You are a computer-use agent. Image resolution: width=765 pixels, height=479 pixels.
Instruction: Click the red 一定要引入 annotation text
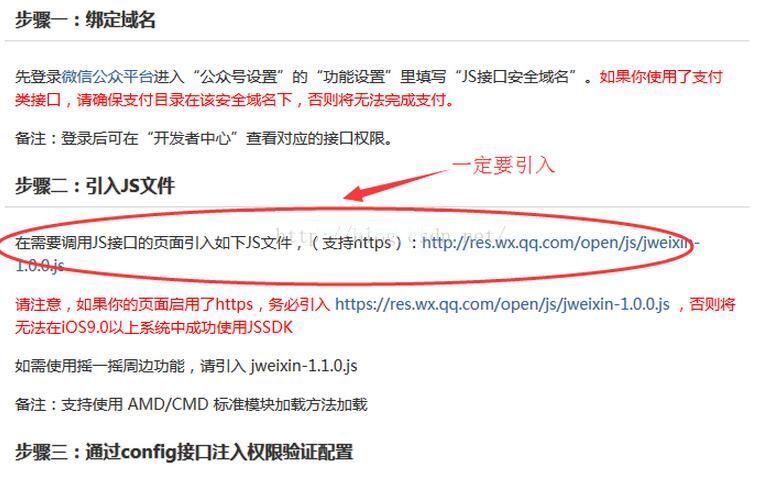click(503, 165)
